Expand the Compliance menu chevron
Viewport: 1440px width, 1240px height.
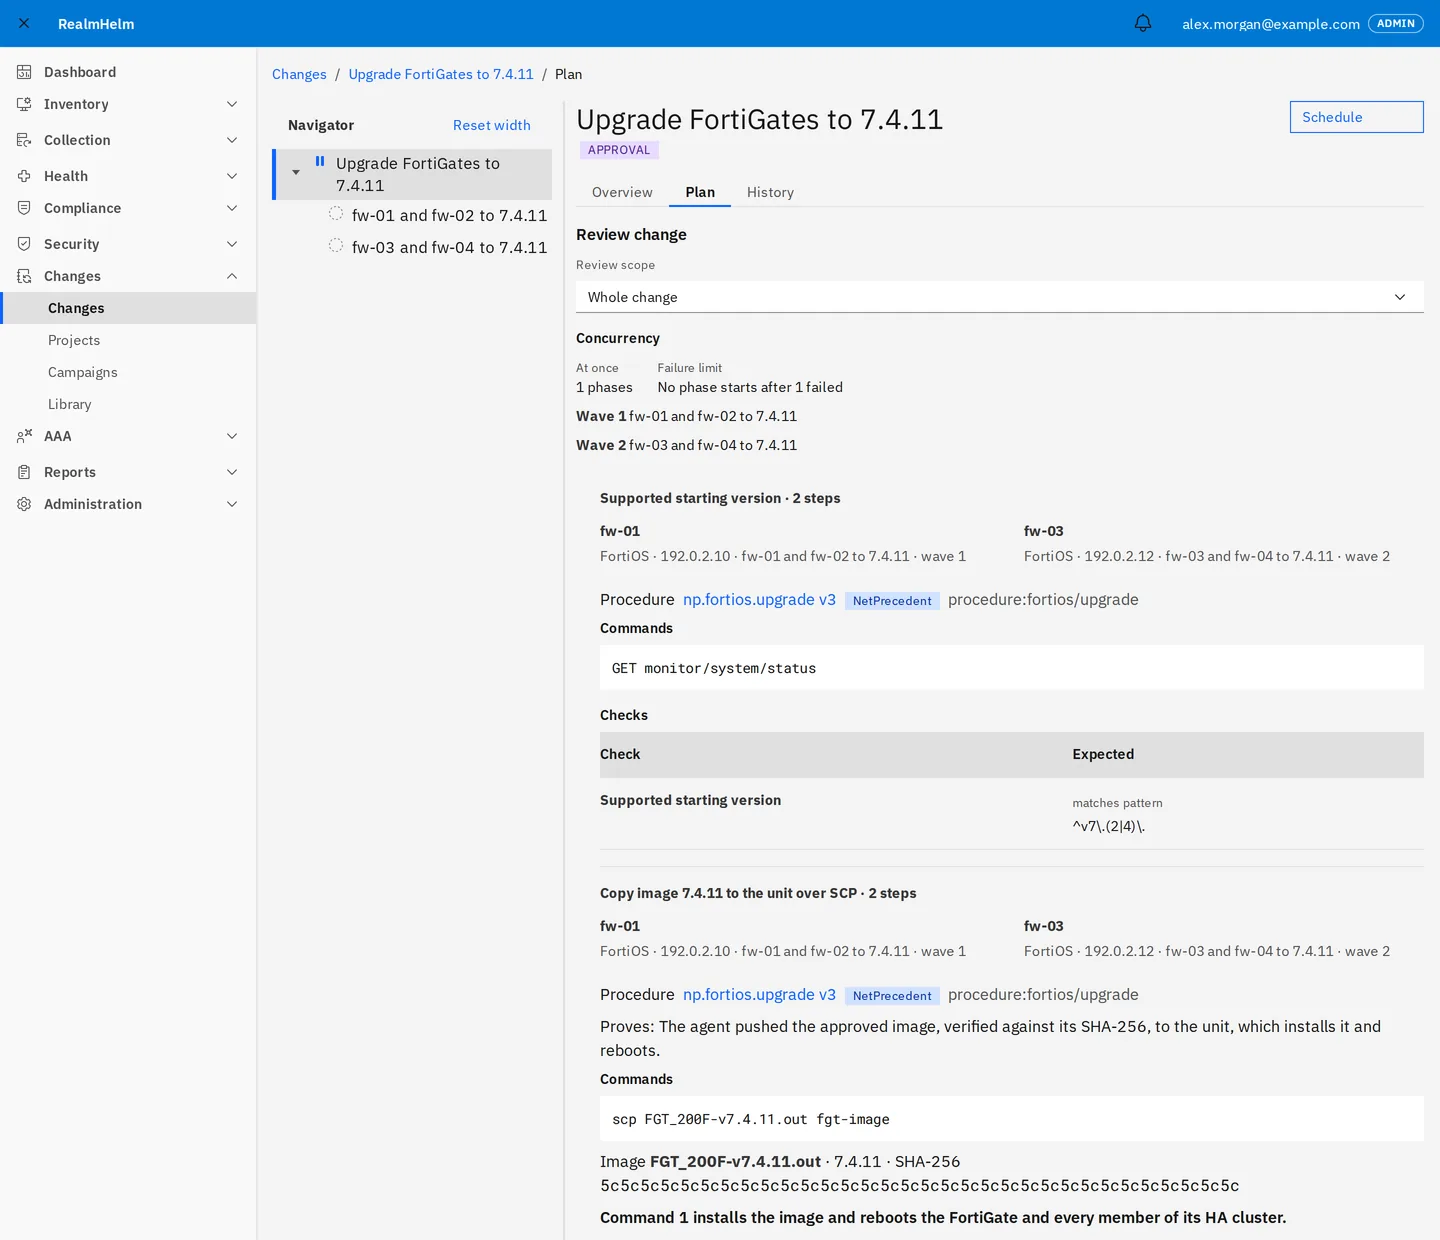[x=232, y=208]
